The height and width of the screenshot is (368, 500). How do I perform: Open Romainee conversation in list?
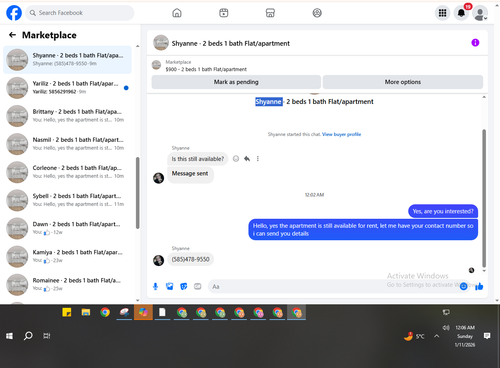tap(67, 284)
